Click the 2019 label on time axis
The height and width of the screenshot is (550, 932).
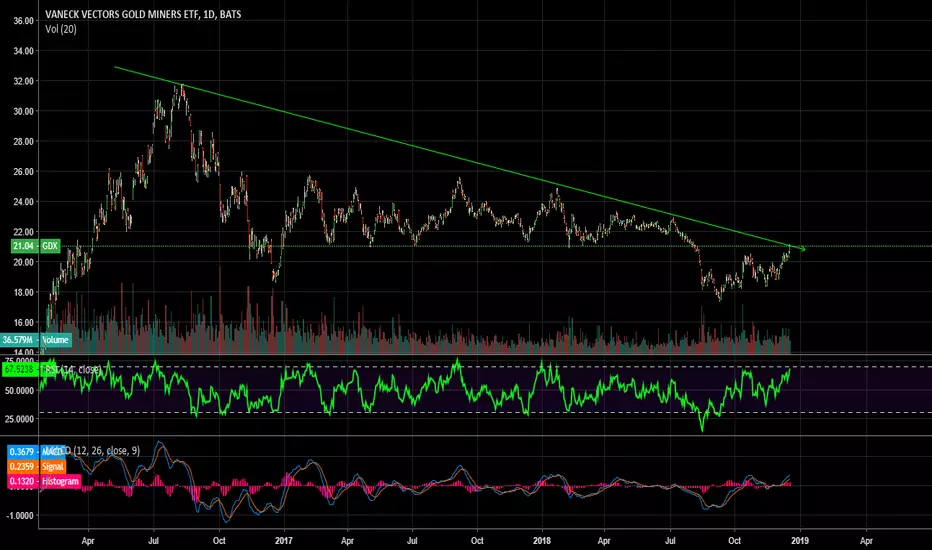799,540
